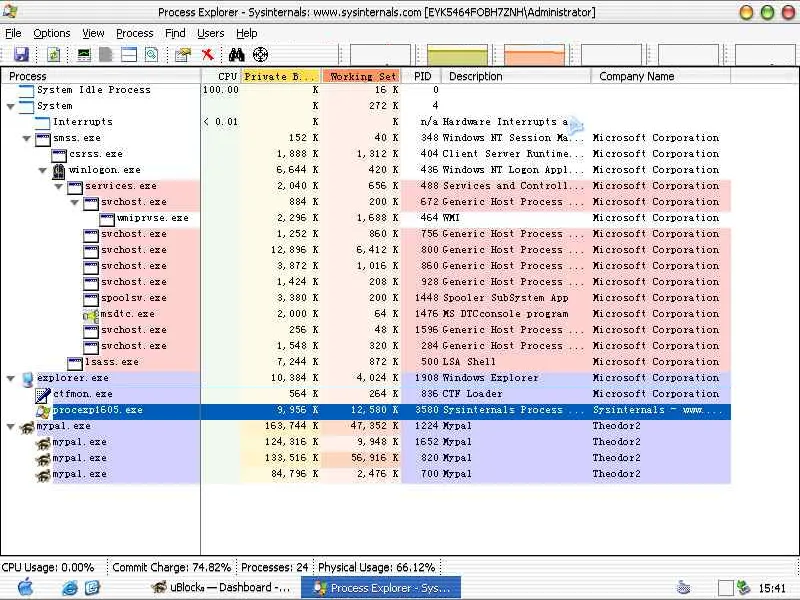
Task: Open the Properties toolbar icon
Action: pyautogui.click(x=183, y=54)
